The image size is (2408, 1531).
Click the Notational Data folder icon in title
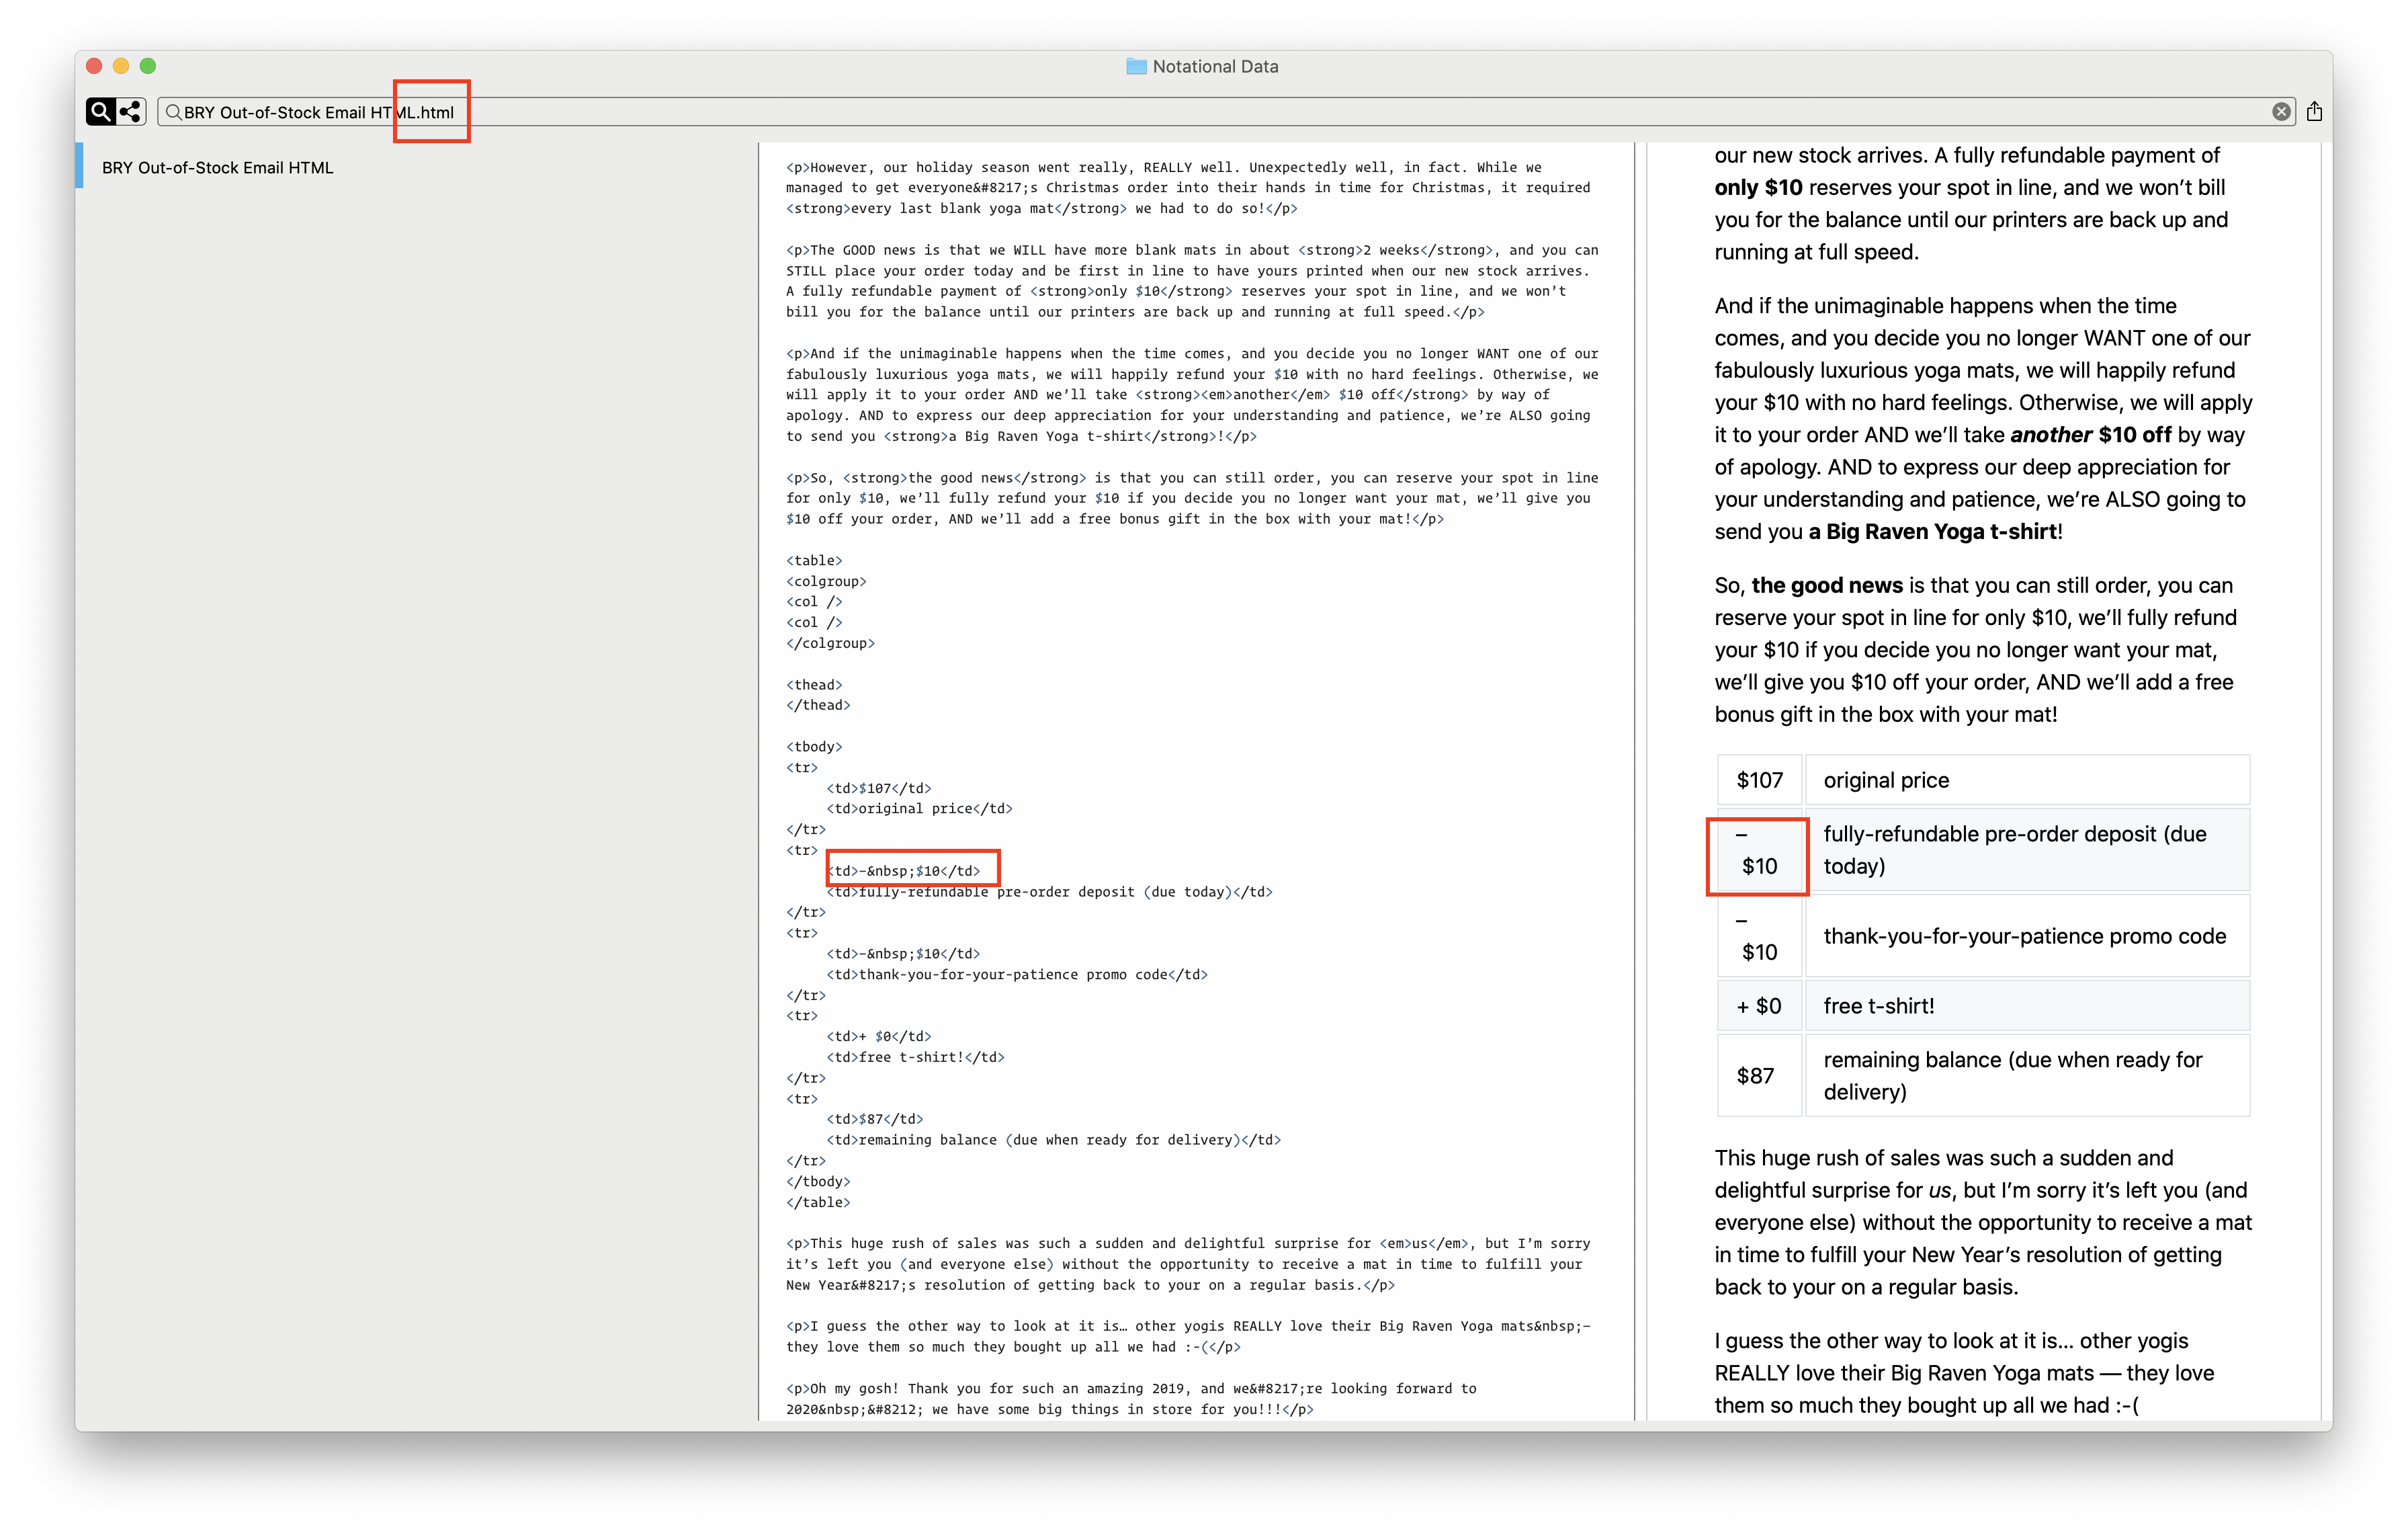coord(1136,66)
